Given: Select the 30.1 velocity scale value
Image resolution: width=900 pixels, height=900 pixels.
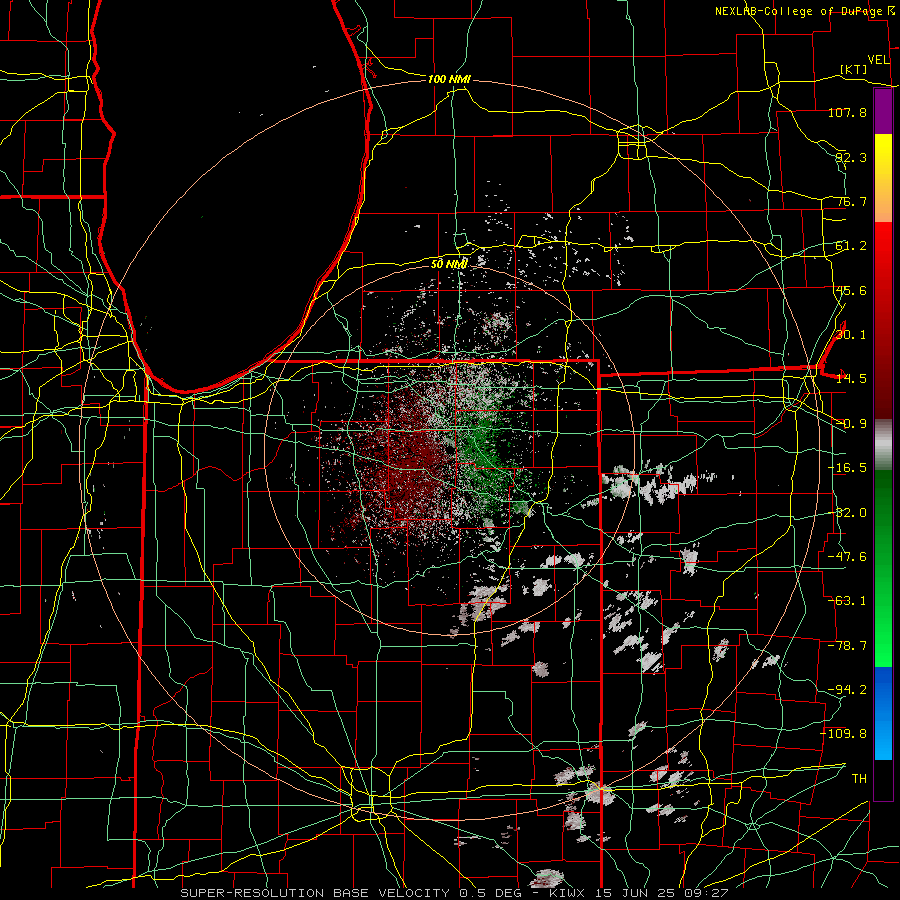Looking at the screenshot, I should click(x=851, y=334).
